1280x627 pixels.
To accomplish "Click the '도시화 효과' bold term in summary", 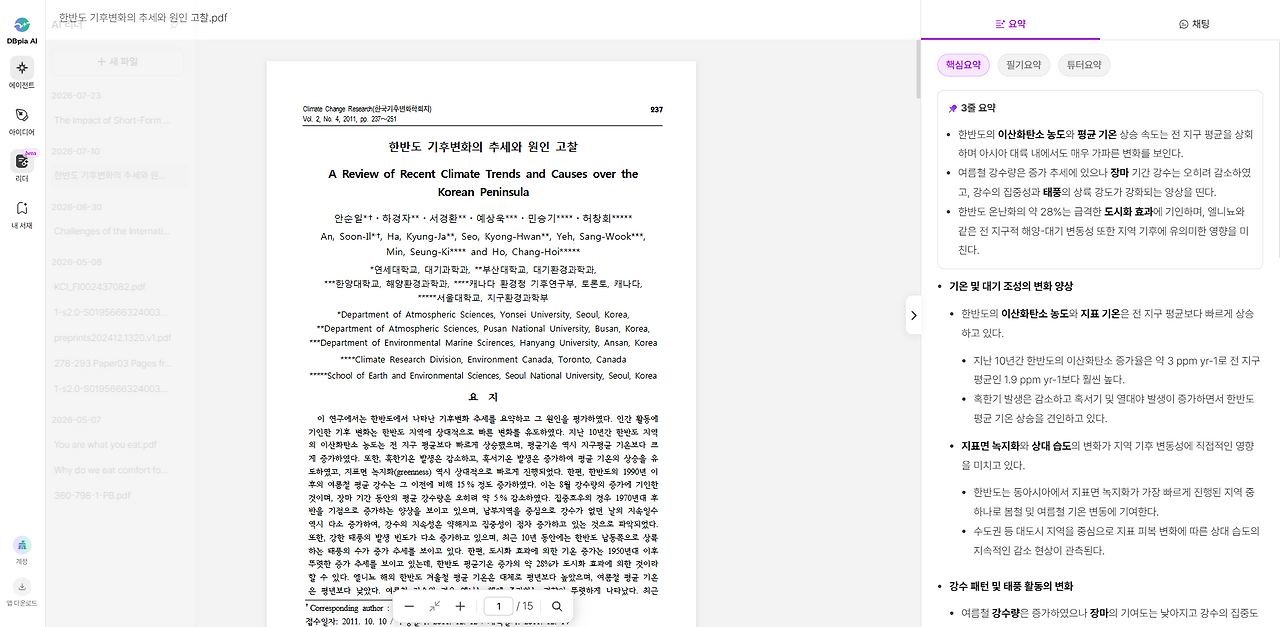I will click(x=1128, y=212).
